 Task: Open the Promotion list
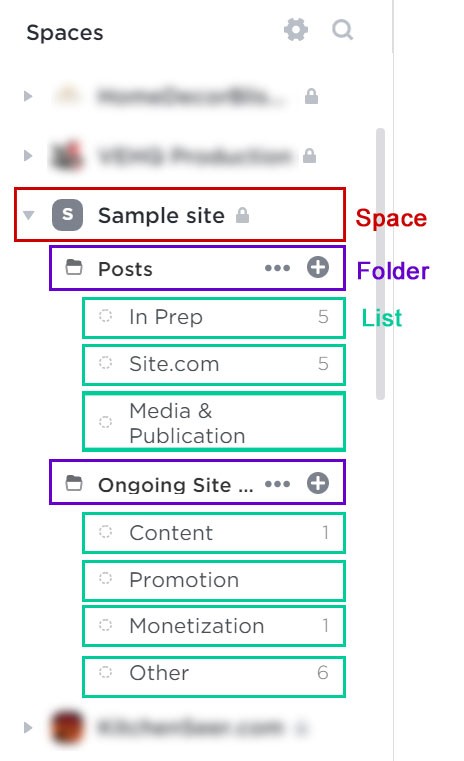click(x=214, y=580)
